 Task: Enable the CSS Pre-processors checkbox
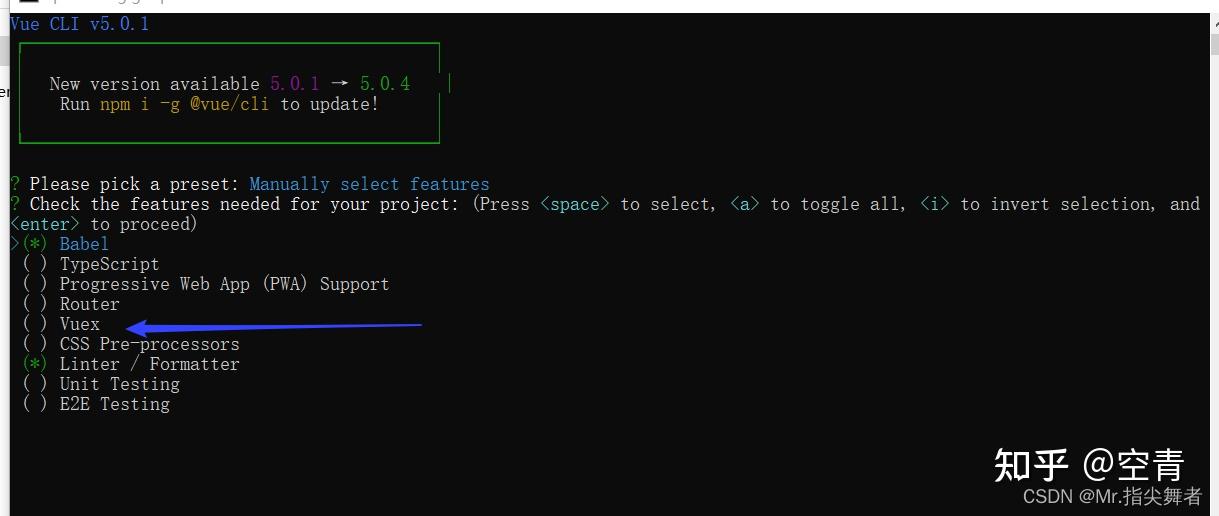35,344
